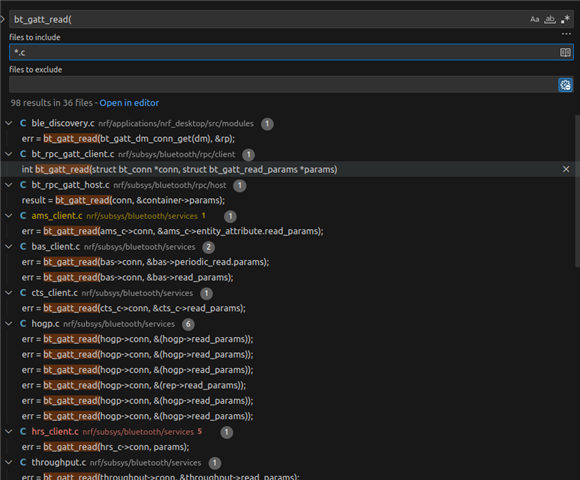Dismiss the bt_rpc_gatt_client.c match line
580x480 pixels.
coord(566,169)
